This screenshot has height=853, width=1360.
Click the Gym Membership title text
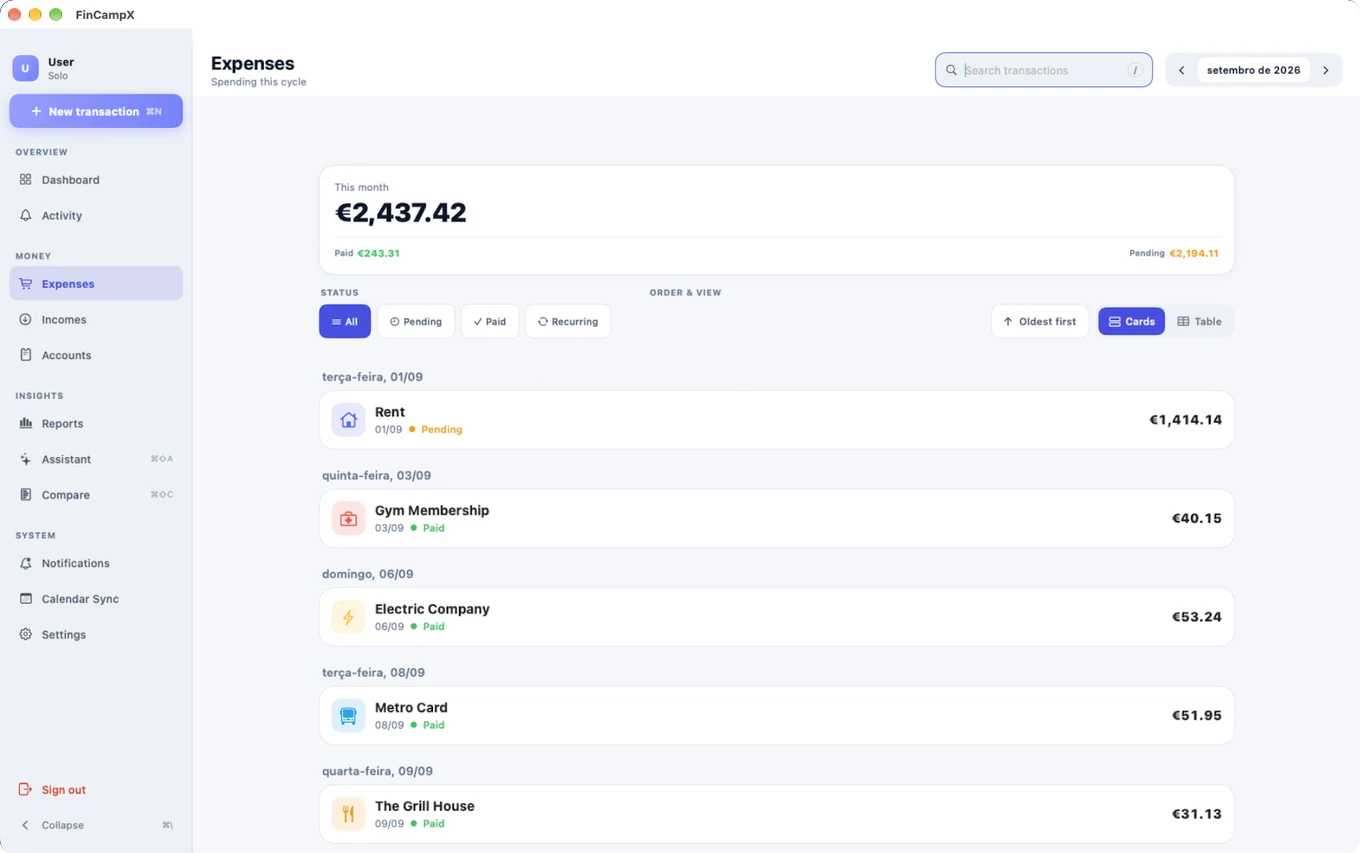click(432, 510)
